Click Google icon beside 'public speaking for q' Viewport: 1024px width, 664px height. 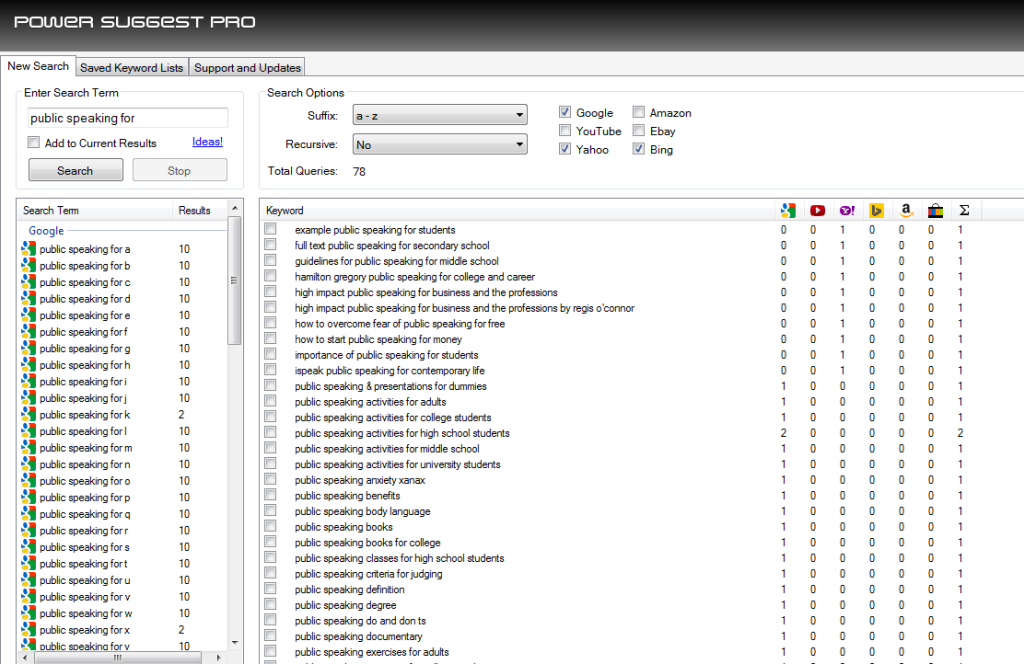(28, 514)
